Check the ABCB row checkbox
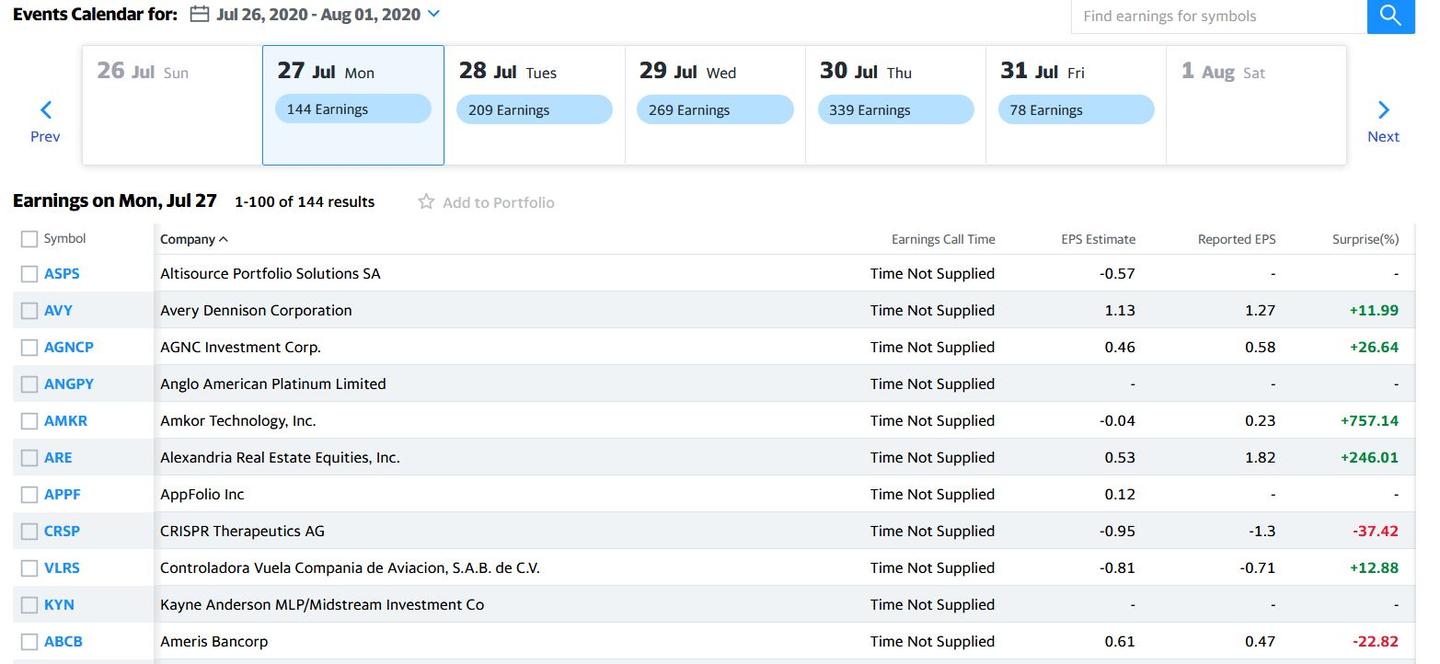The width and height of the screenshot is (1440, 664). tap(29, 642)
